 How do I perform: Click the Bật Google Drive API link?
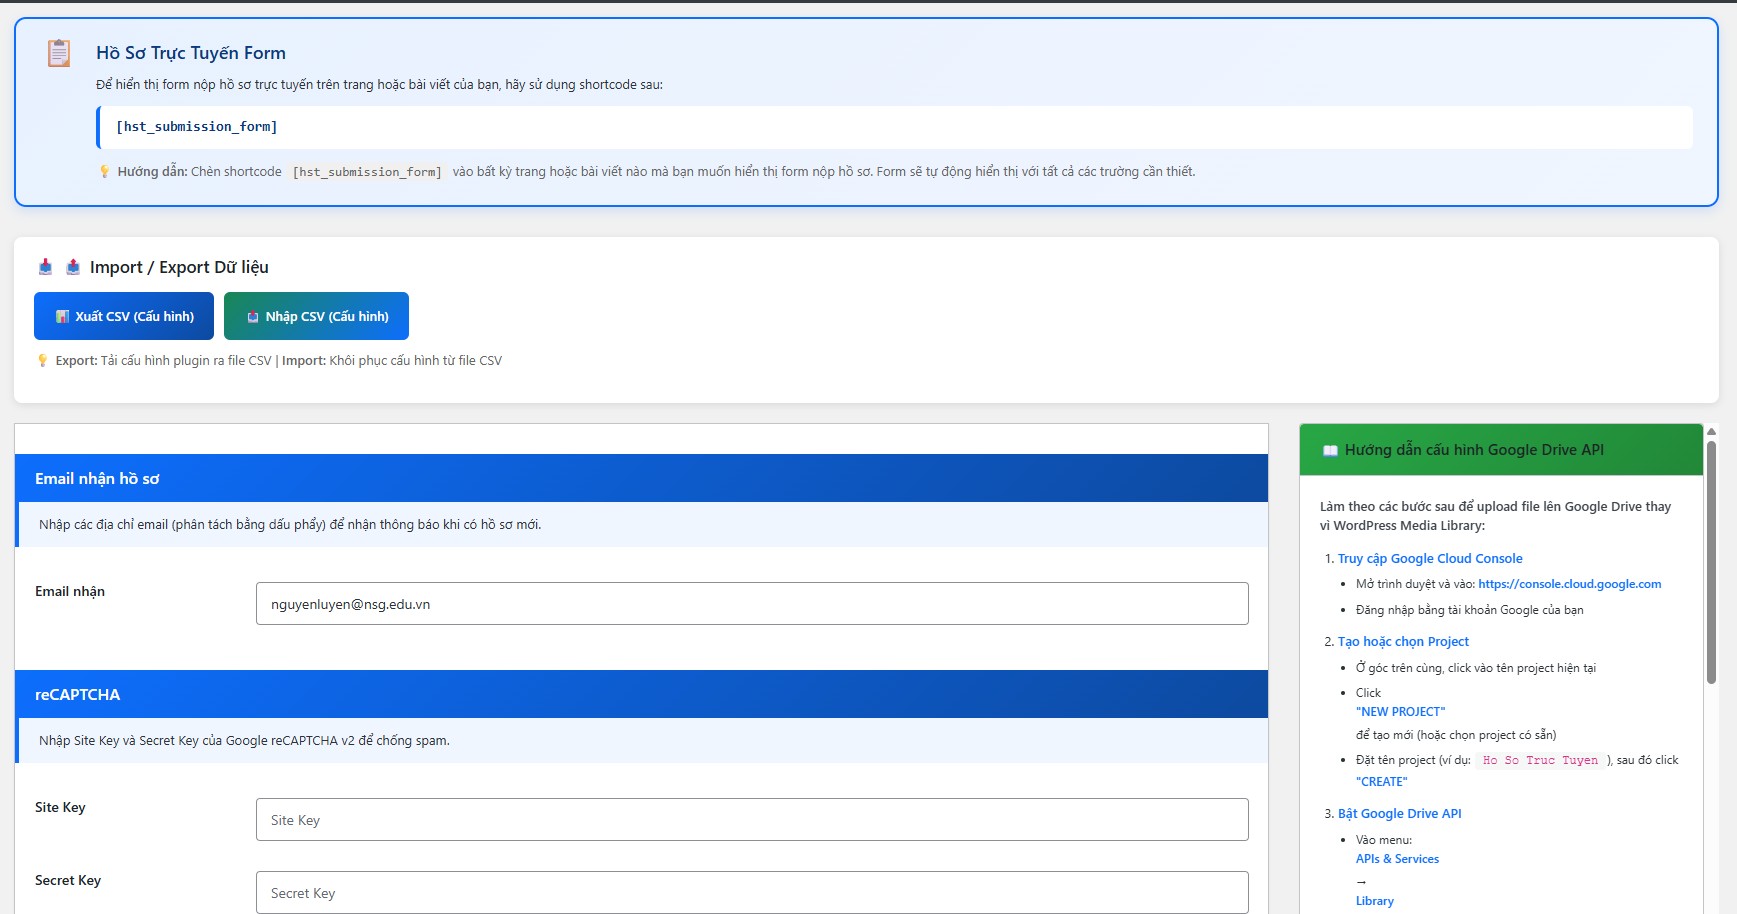coord(1399,814)
